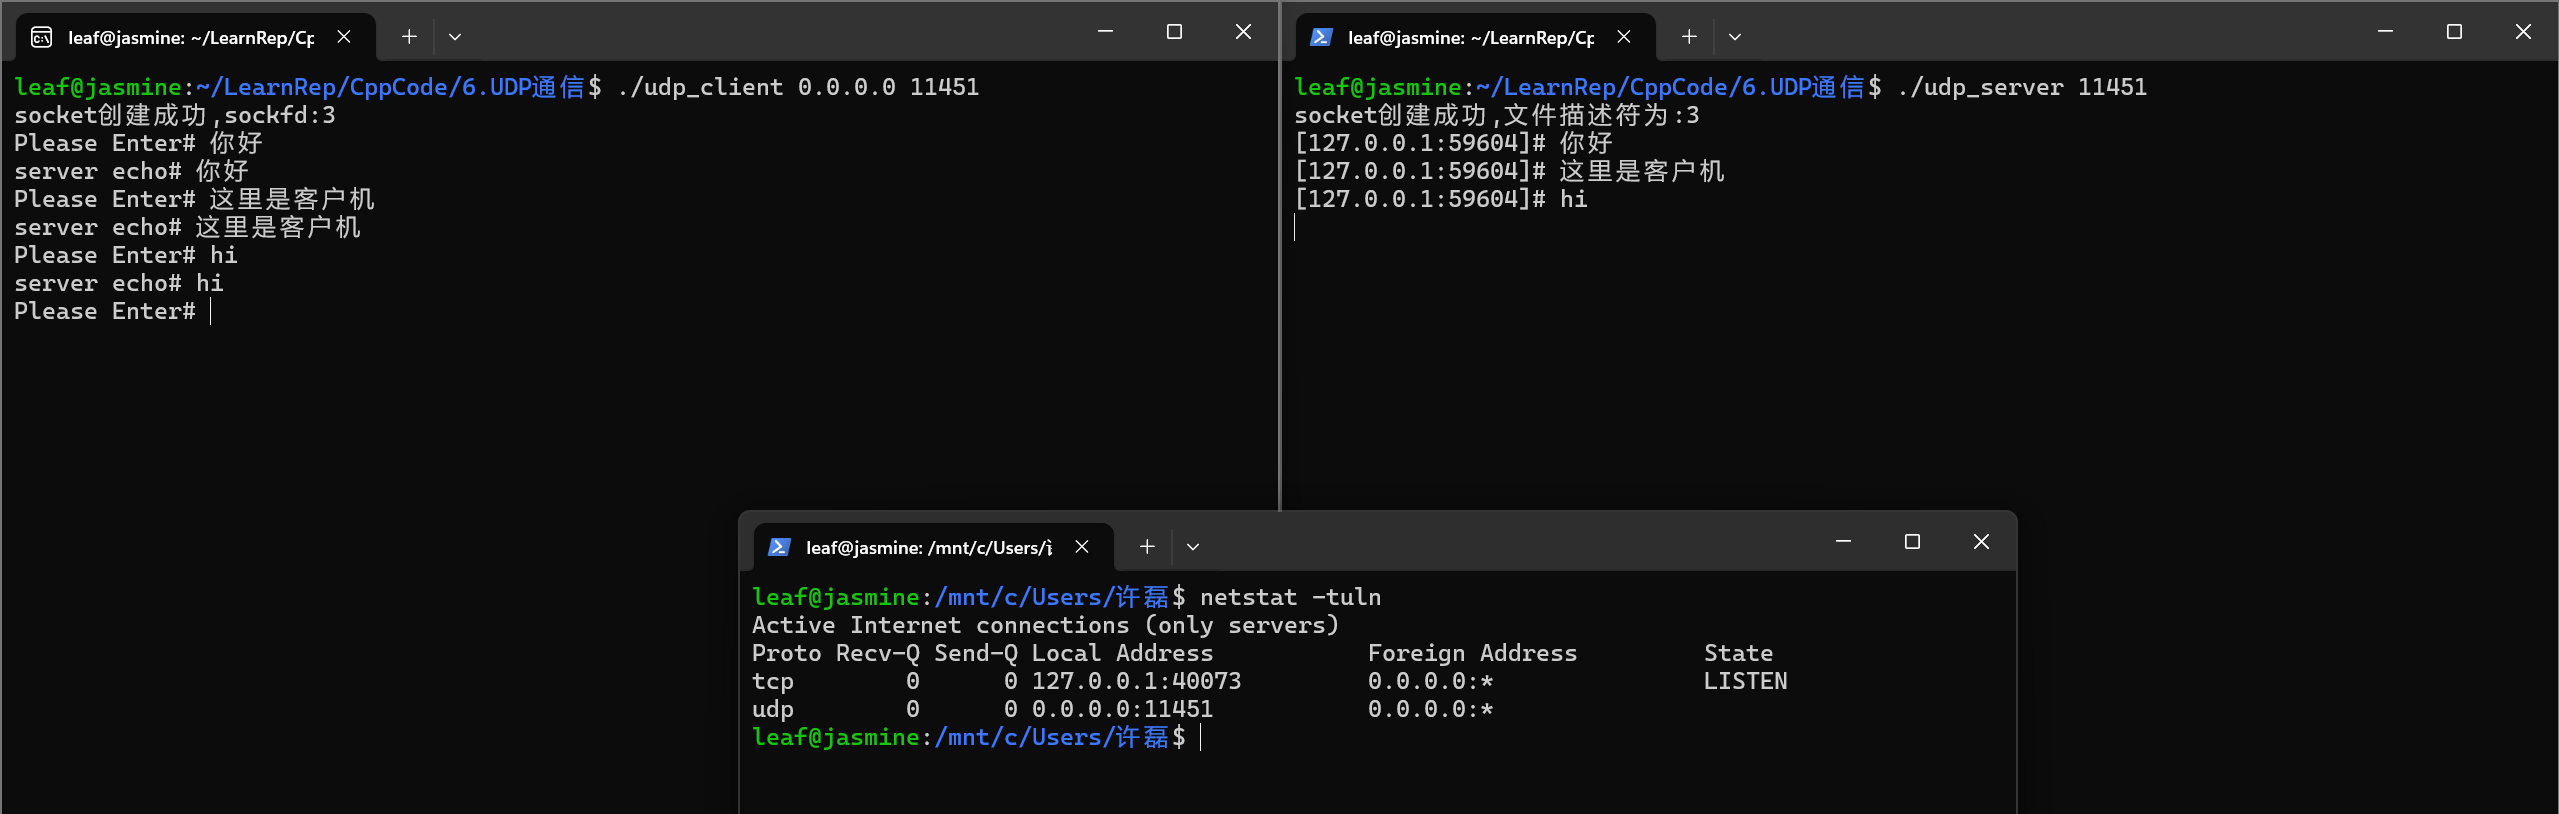This screenshot has height=814, width=2559.
Task: Click the '0.0.0.0:11451' udp local address
Action: [1122, 709]
